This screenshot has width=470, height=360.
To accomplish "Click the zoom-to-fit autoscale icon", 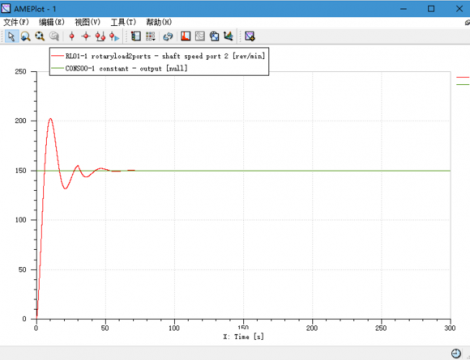I will (40, 36).
